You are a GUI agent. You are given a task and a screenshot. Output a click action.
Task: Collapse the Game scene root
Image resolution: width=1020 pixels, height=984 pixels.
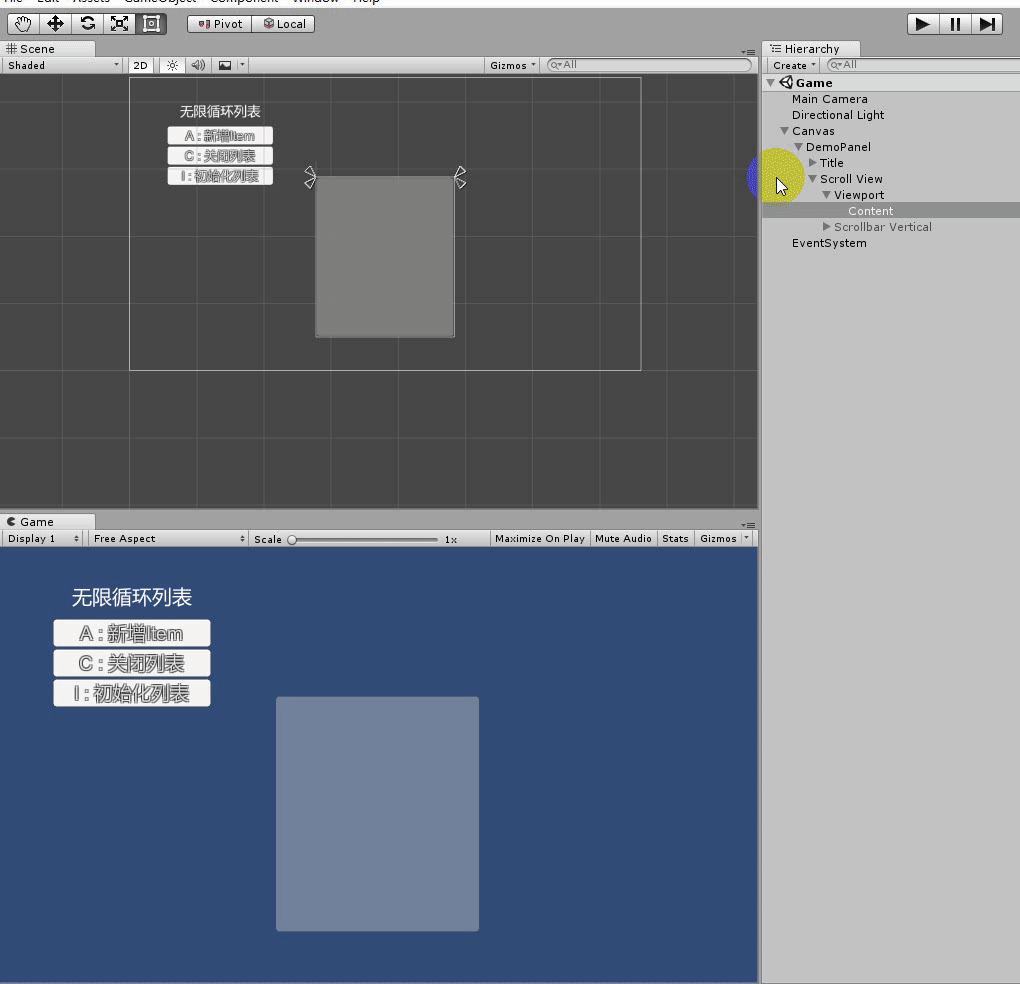click(x=771, y=83)
